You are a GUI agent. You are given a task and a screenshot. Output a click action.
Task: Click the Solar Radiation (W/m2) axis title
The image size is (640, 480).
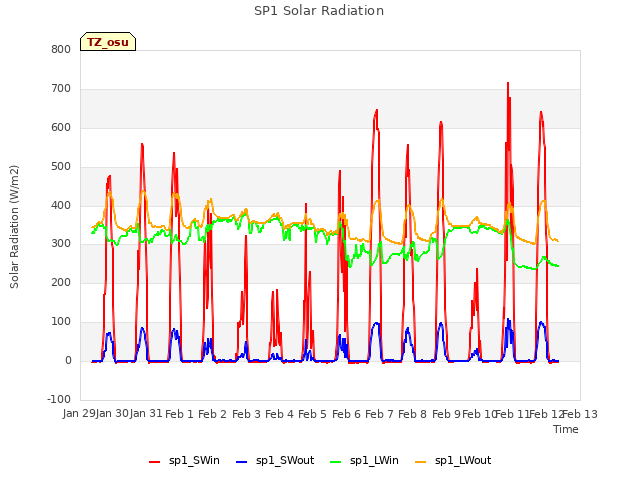[x=14, y=227]
